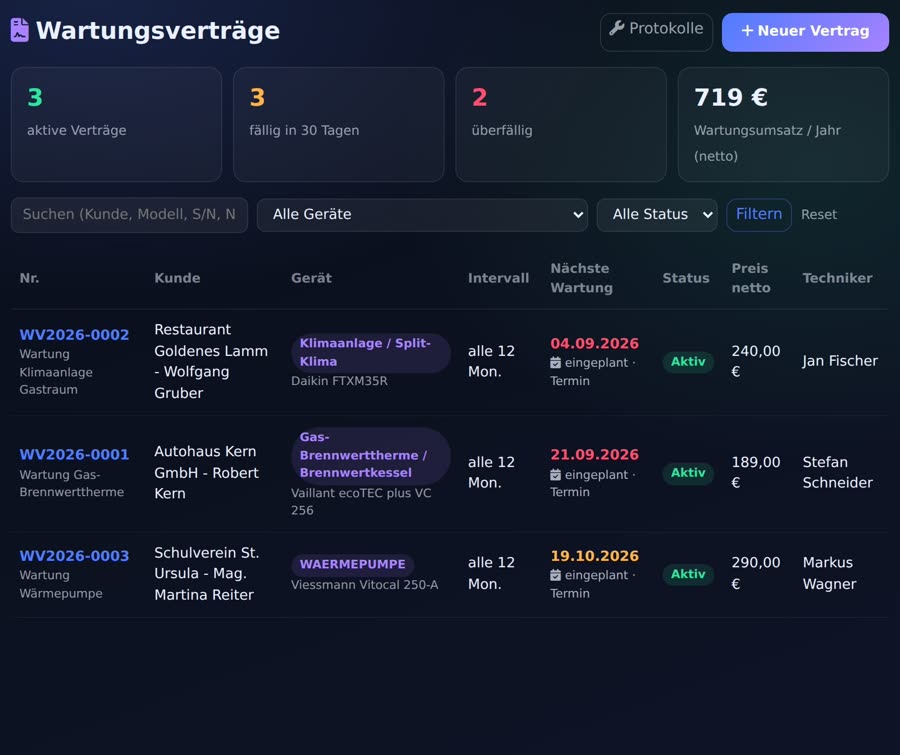Open the Alle Geräte dropdown

tap(422, 215)
